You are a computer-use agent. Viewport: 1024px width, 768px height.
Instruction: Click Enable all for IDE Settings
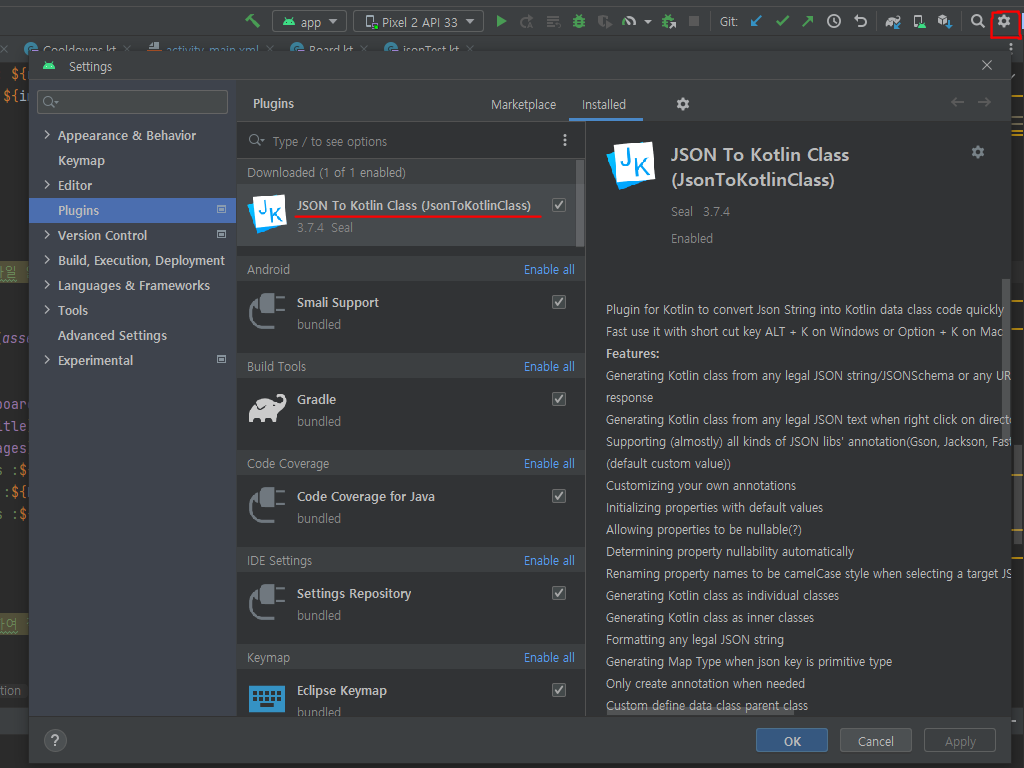[x=549, y=560]
